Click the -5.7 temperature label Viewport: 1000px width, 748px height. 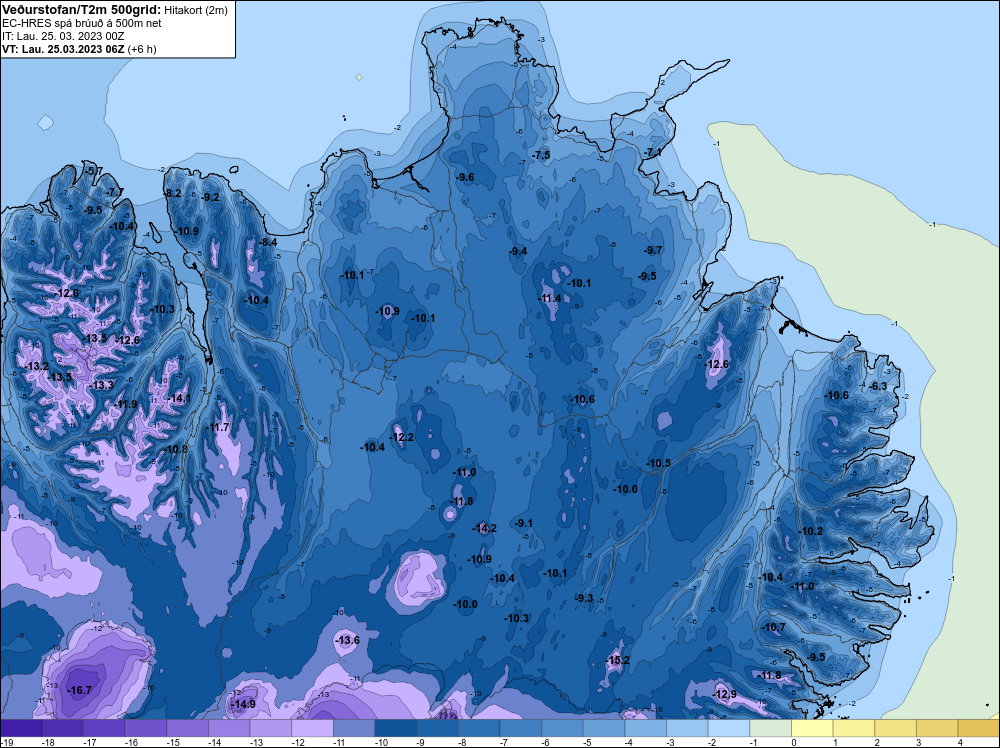94,171
